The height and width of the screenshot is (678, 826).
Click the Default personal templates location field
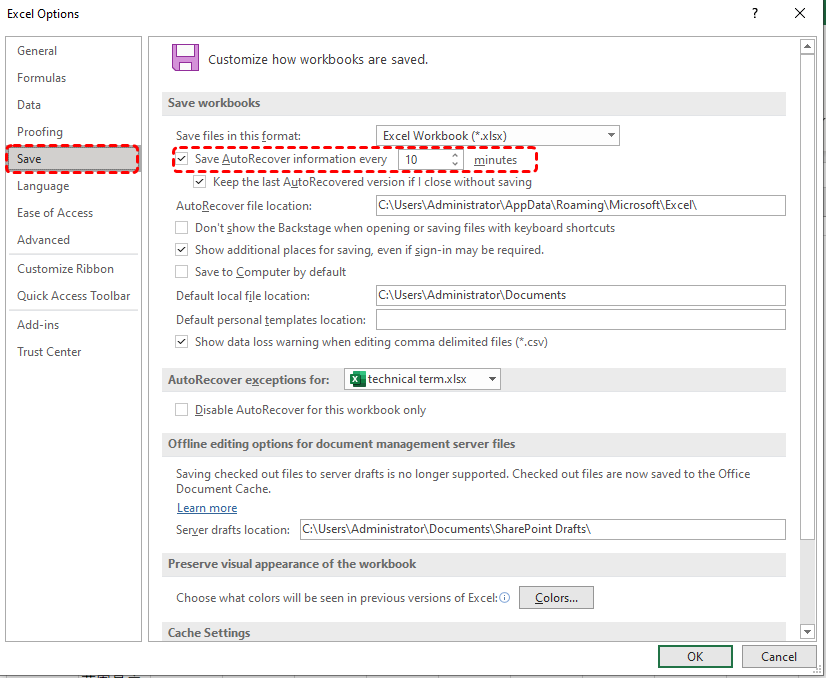coord(581,319)
